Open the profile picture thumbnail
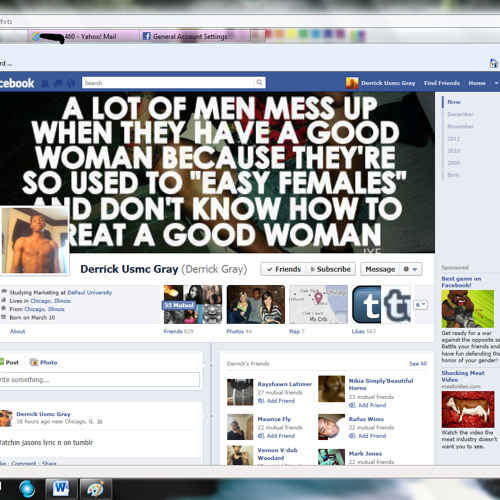 (x=35, y=241)
